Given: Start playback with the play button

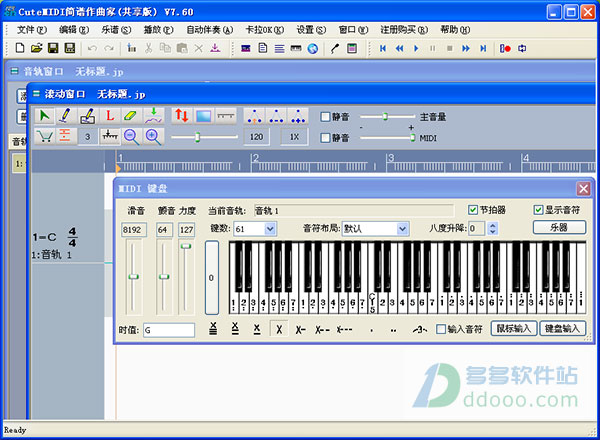Looking at the screenshot, I should (416, 48).
